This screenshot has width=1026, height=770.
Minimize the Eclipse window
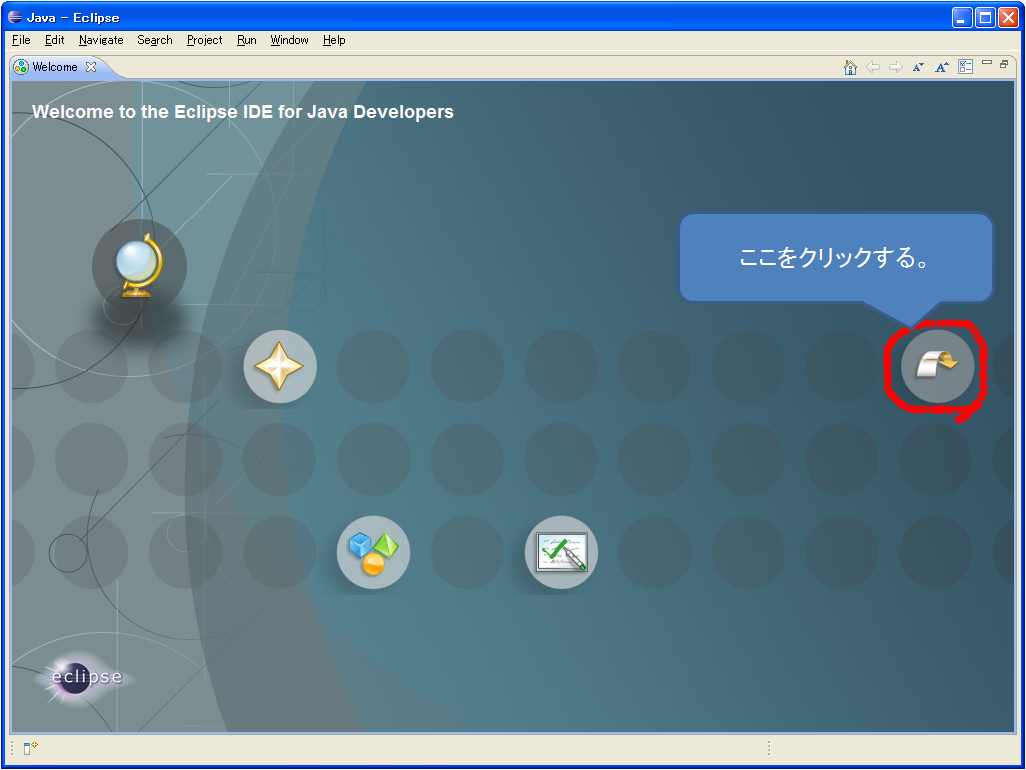coord(961,17)
